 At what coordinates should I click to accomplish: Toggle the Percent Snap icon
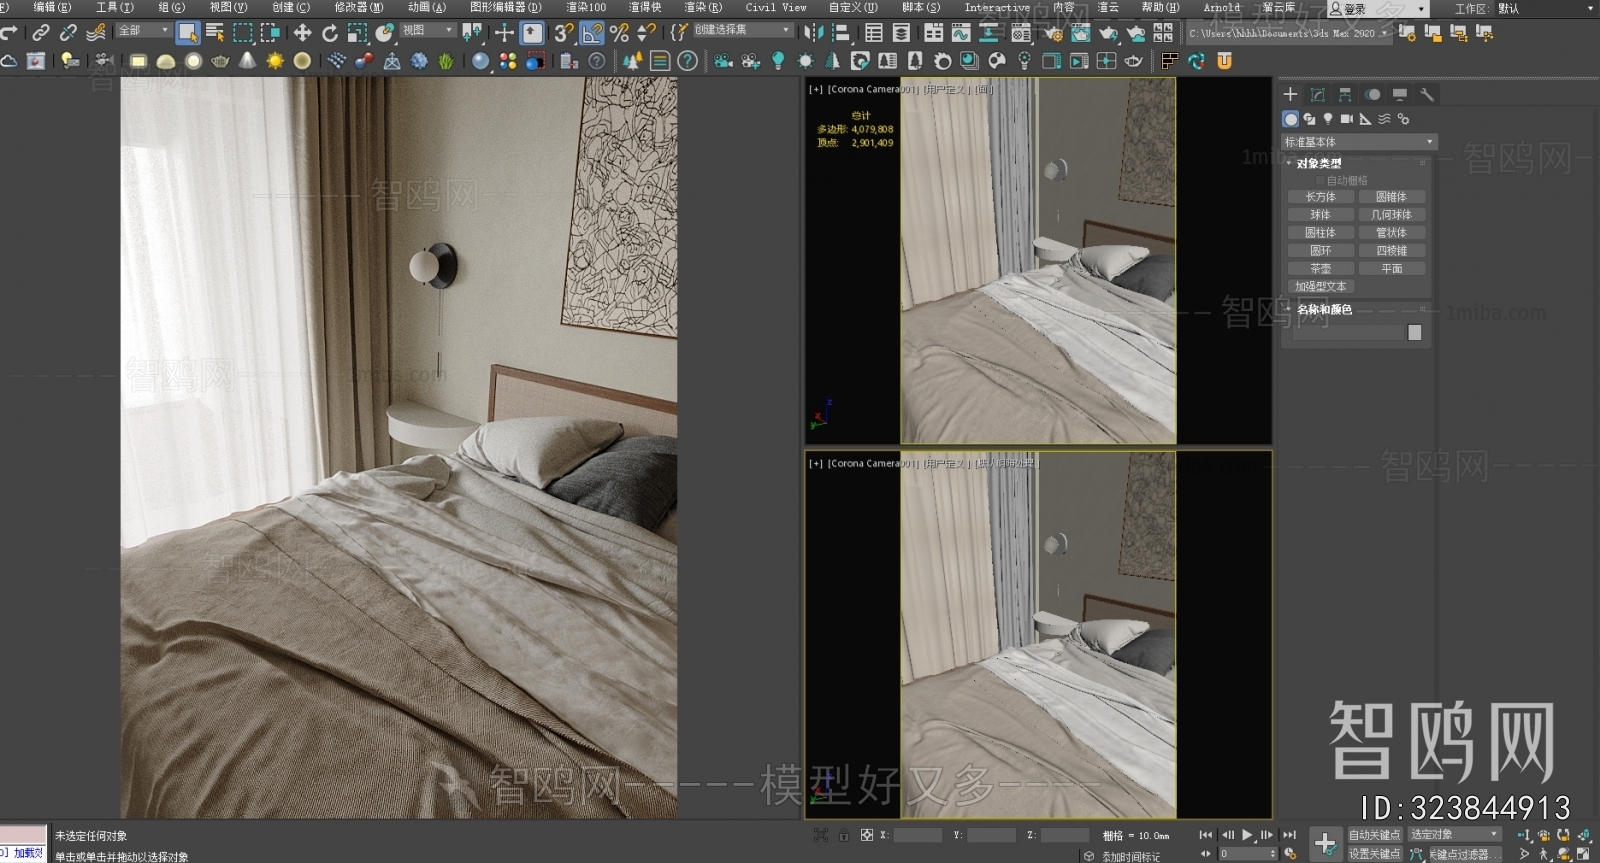click(x=619, y=33)
